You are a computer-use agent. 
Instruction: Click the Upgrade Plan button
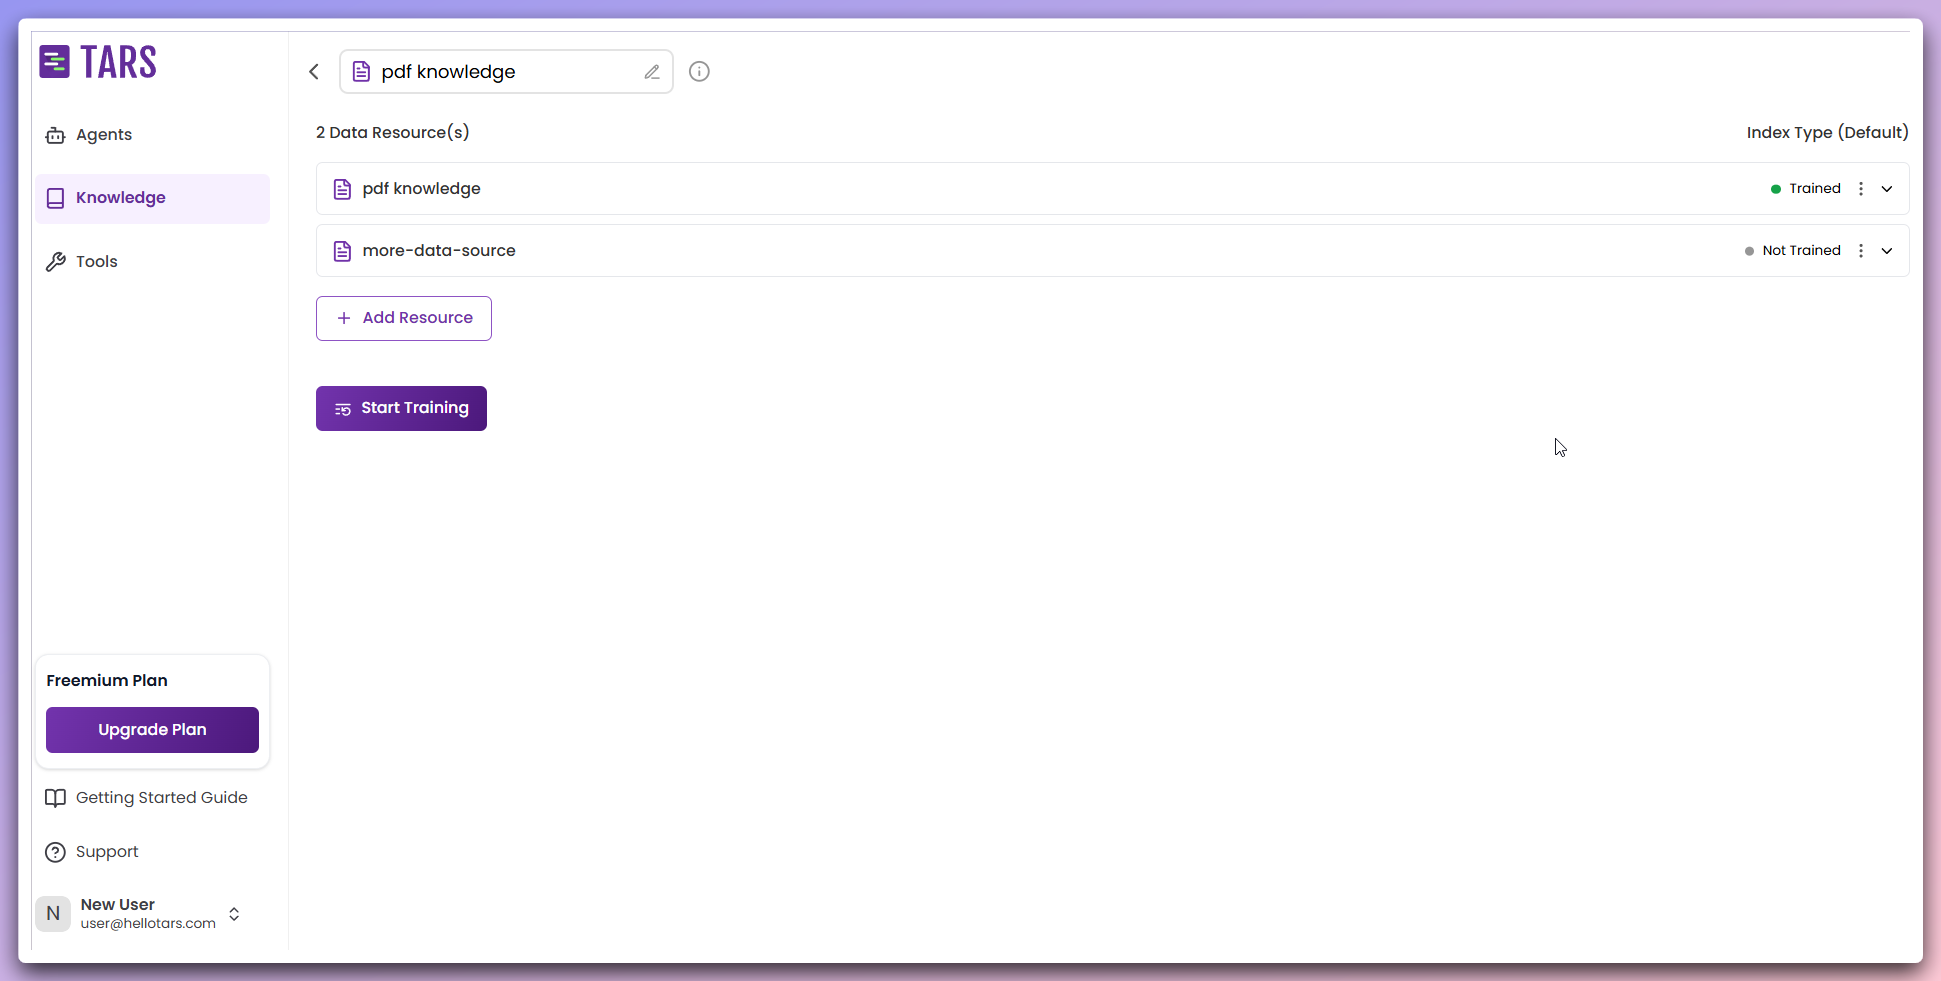[x=152, y=730]
